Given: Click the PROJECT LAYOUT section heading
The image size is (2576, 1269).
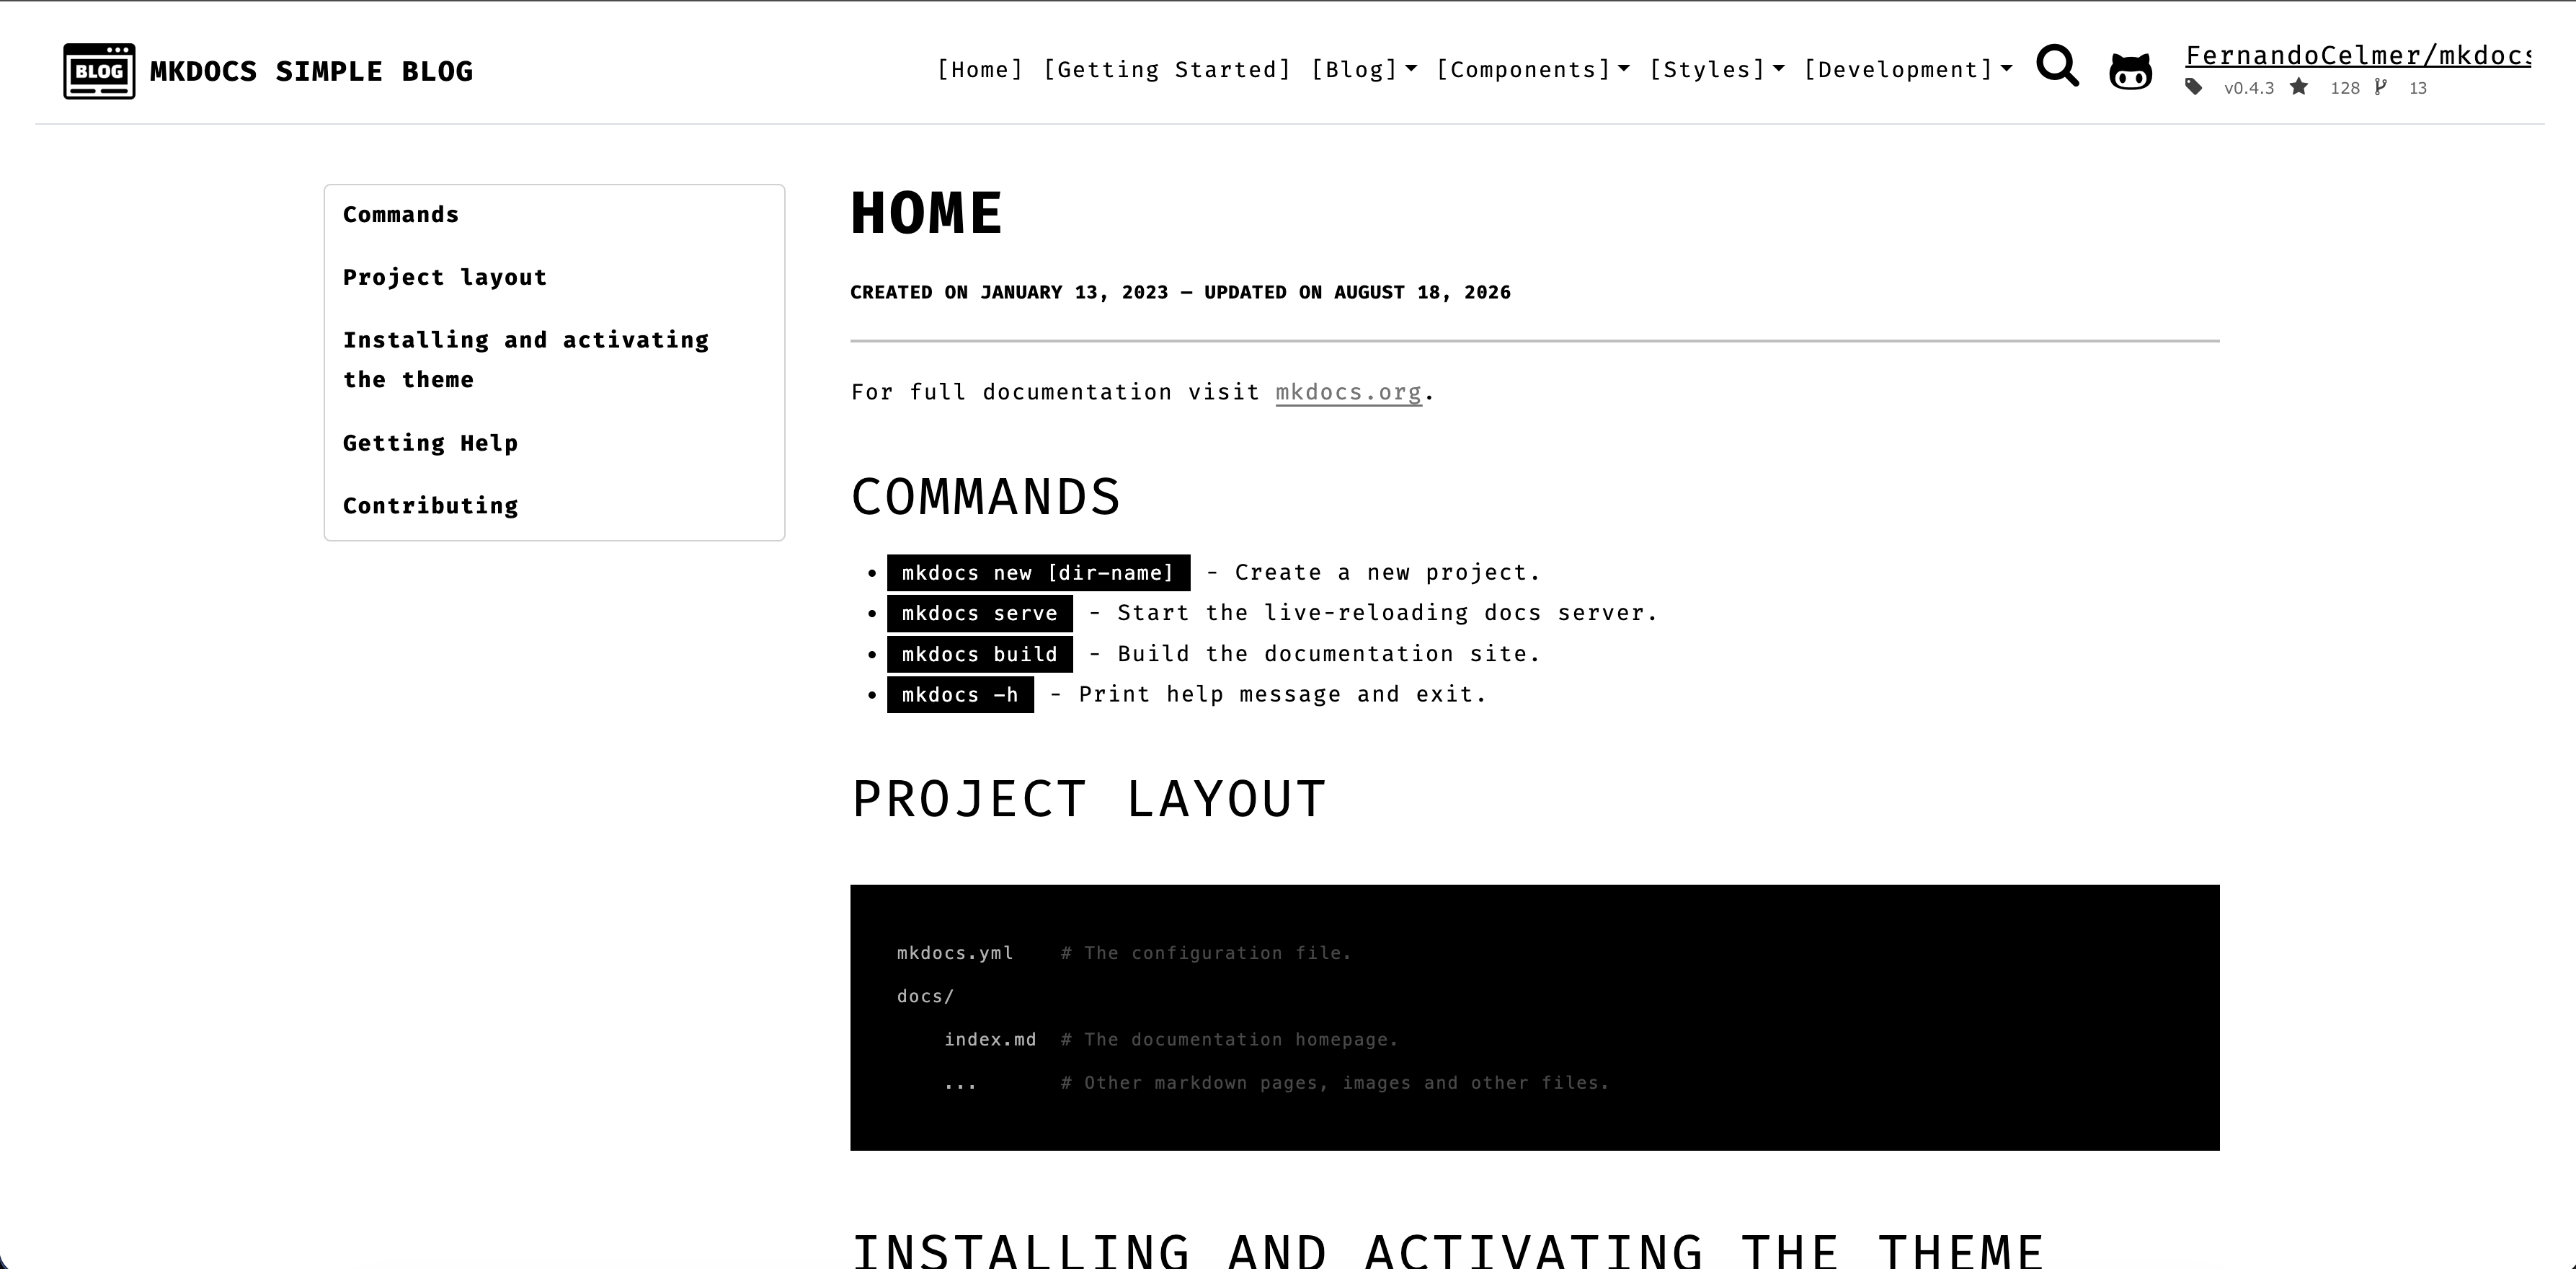Looking at the screenshot, I should (1088, 799).
